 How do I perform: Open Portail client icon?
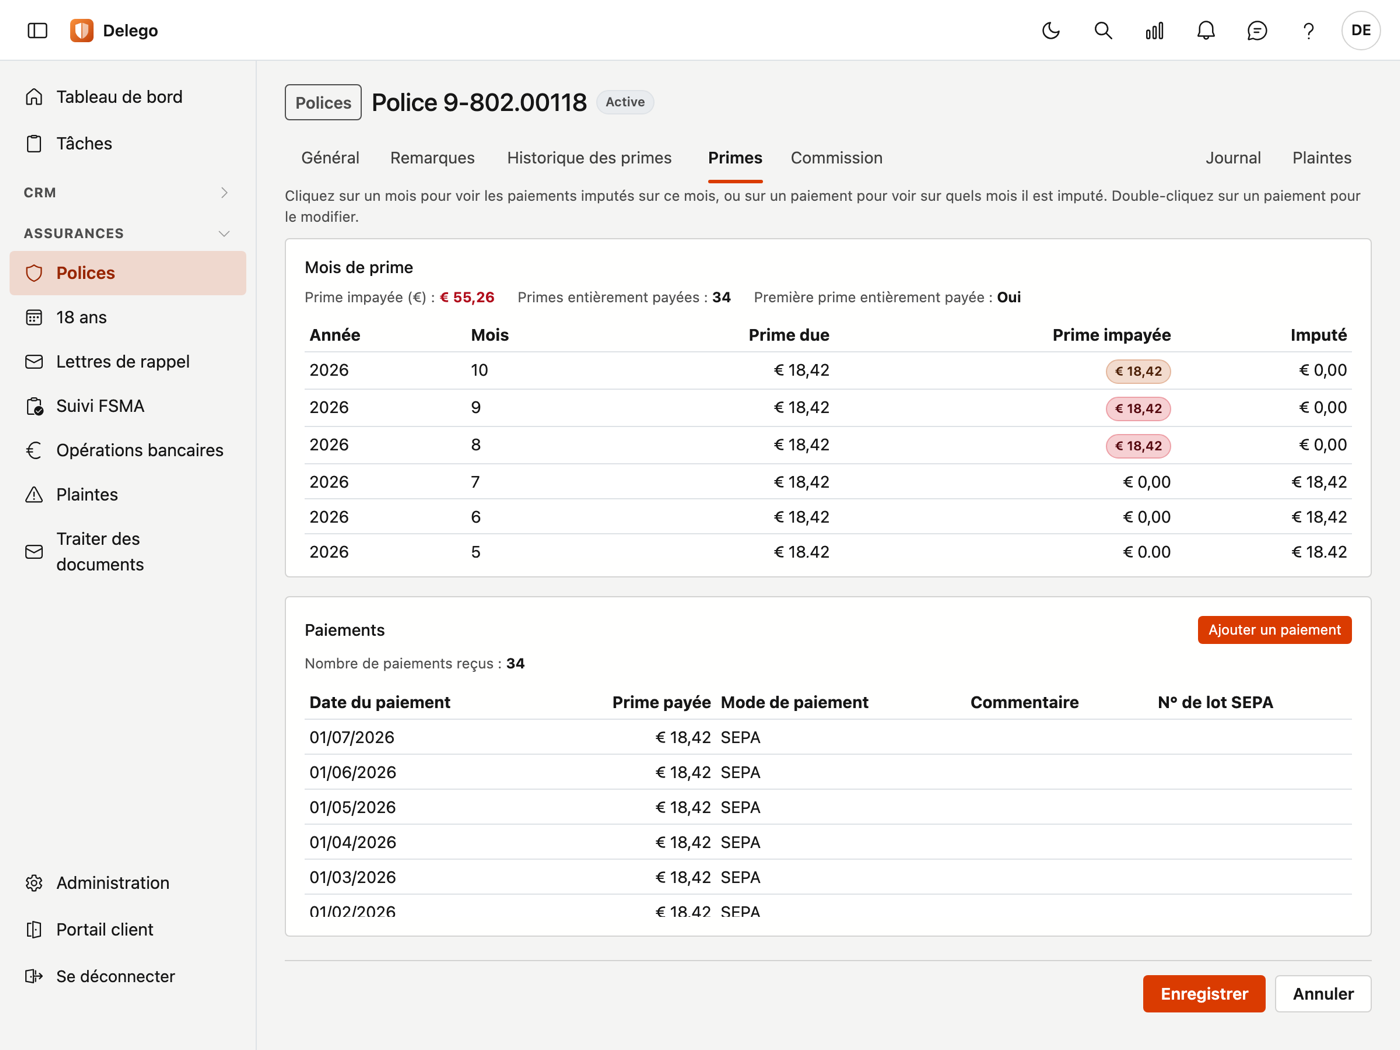tap(34, 930)
